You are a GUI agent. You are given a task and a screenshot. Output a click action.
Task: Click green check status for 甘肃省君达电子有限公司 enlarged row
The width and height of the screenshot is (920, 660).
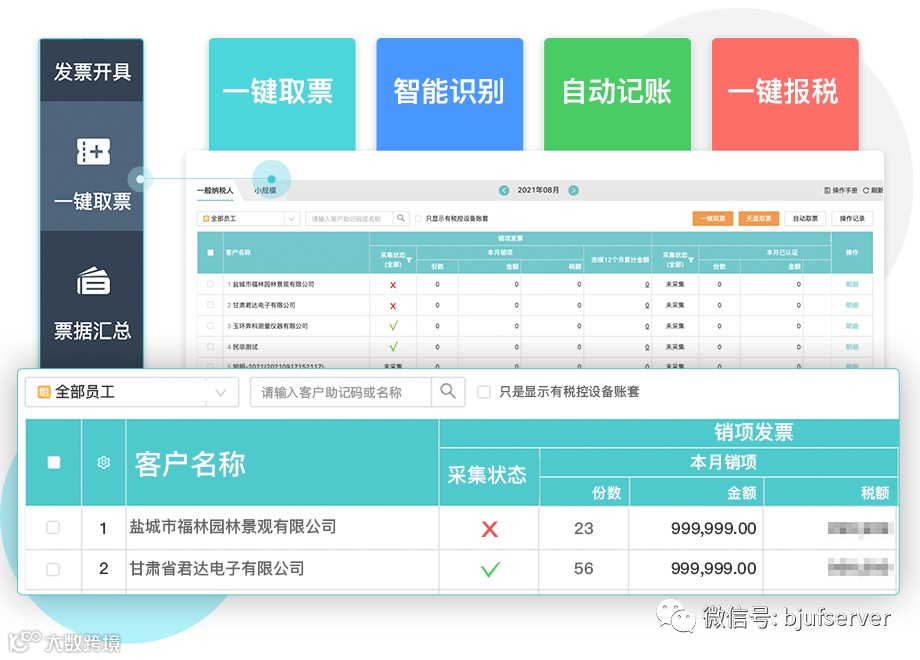click(x=490, y=568)
